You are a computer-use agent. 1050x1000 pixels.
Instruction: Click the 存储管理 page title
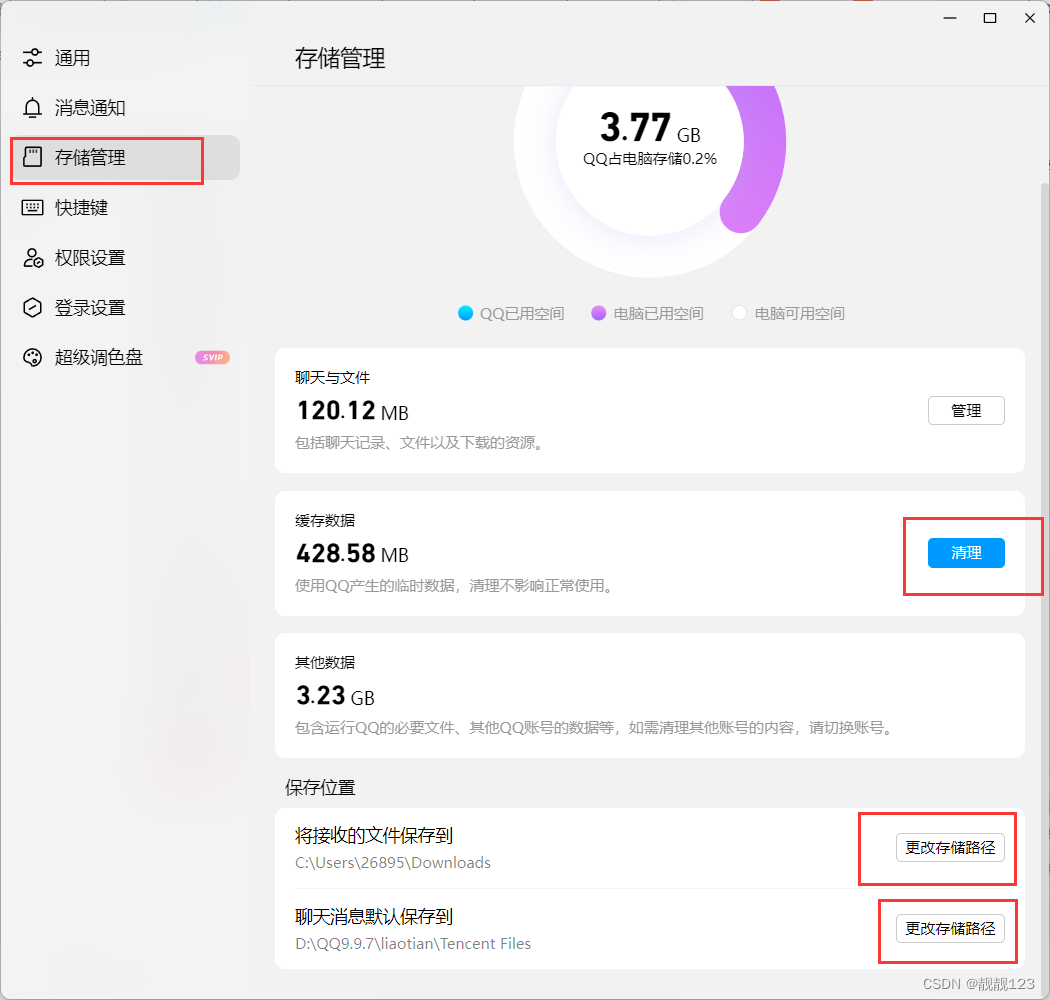pos(340,58)
